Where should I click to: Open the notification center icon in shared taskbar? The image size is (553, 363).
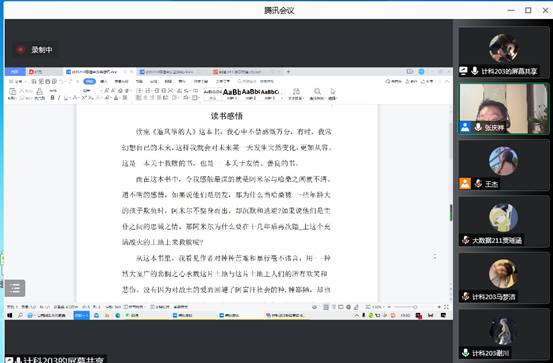[443, 315]
